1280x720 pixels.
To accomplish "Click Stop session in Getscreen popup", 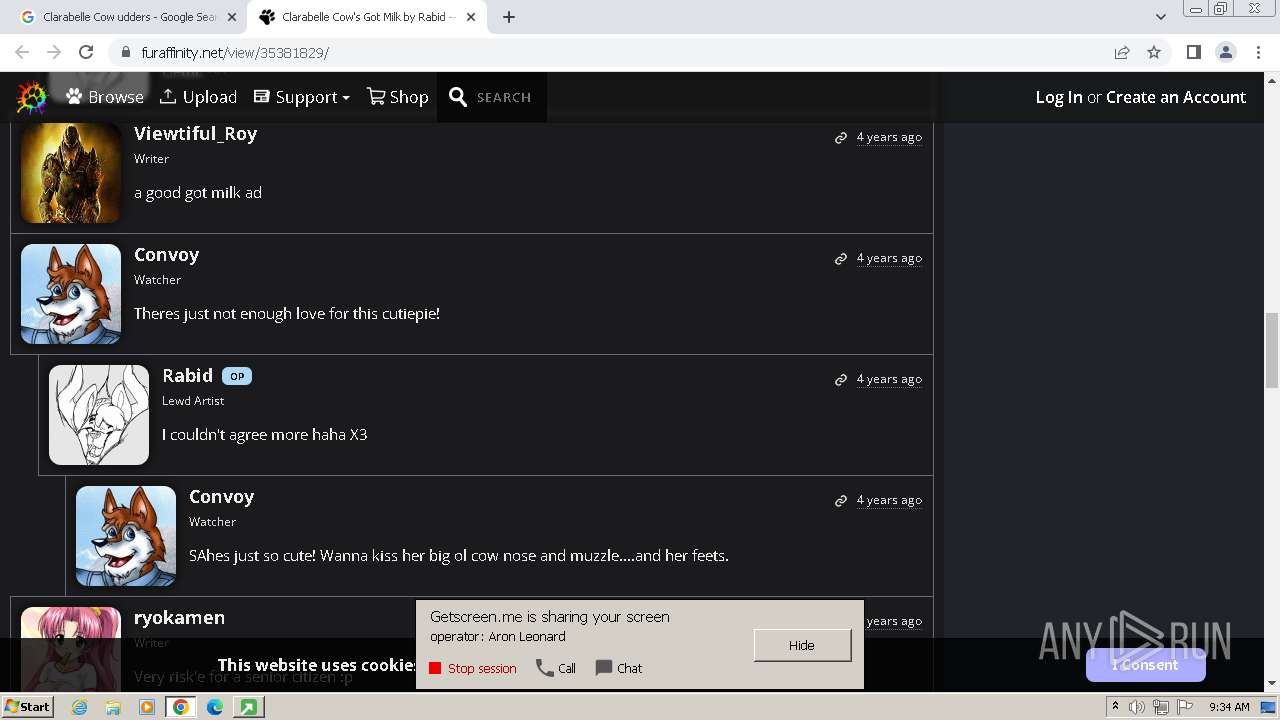I will coord(472,668).
